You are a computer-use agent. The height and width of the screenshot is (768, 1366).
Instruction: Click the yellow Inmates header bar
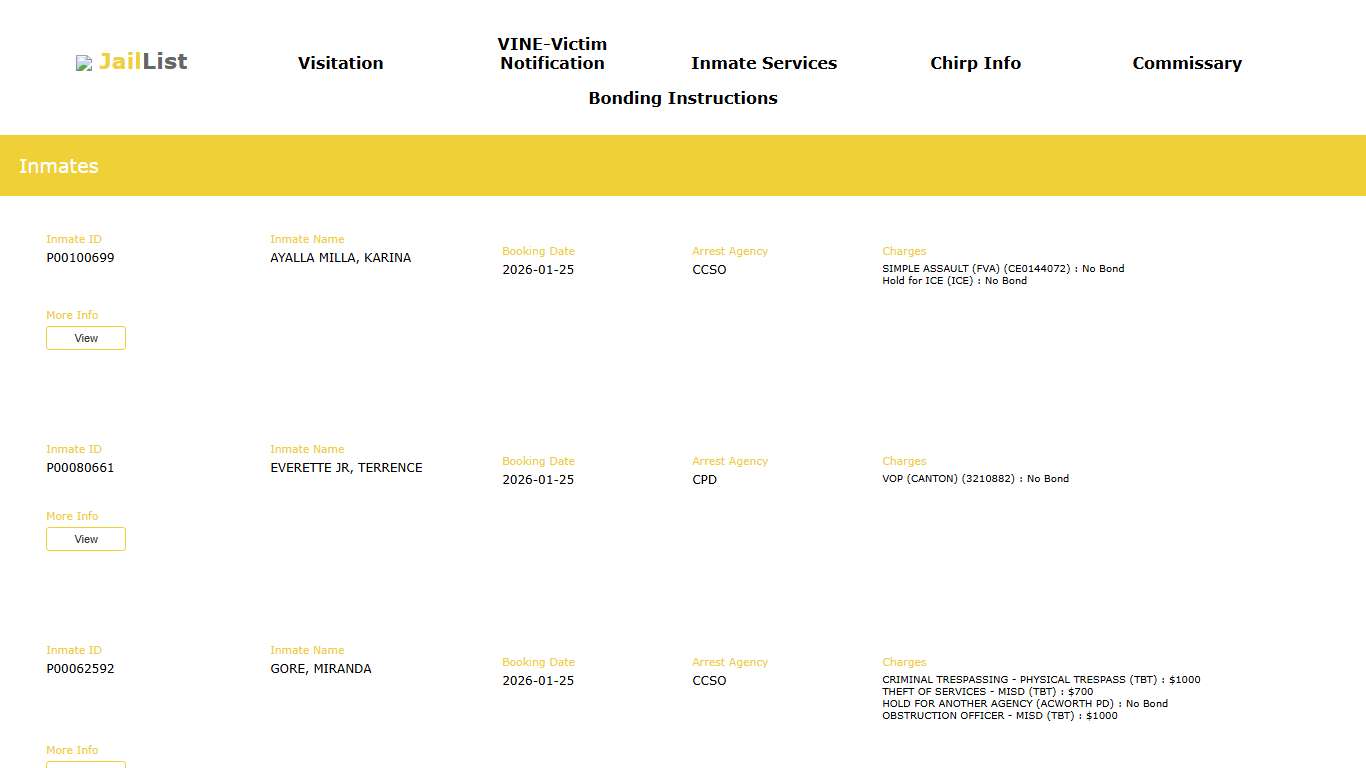point(683,166)
